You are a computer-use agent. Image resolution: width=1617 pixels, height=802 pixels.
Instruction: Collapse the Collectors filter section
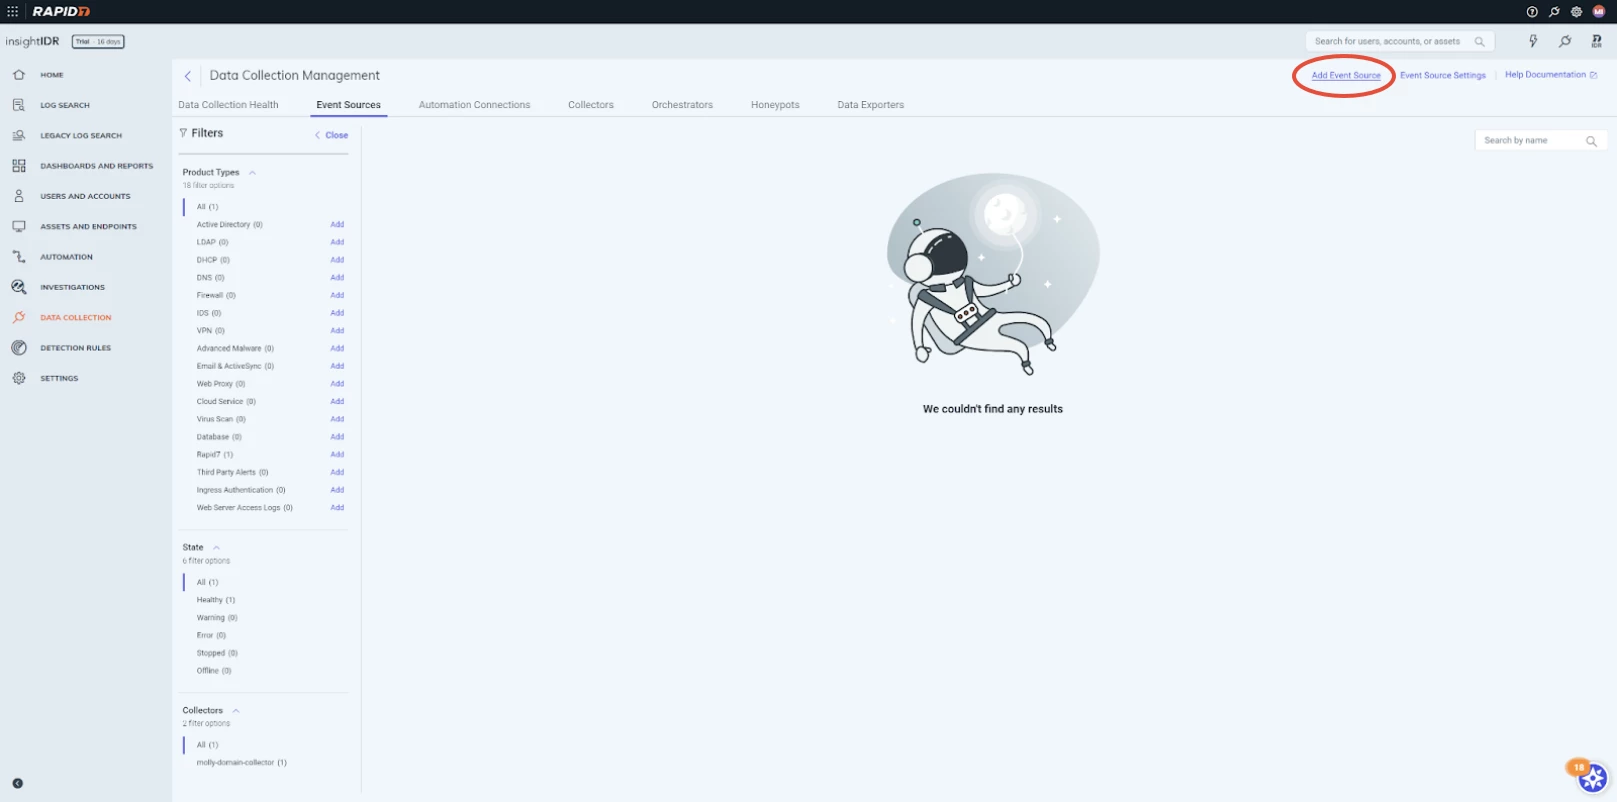tap(236, 710)
